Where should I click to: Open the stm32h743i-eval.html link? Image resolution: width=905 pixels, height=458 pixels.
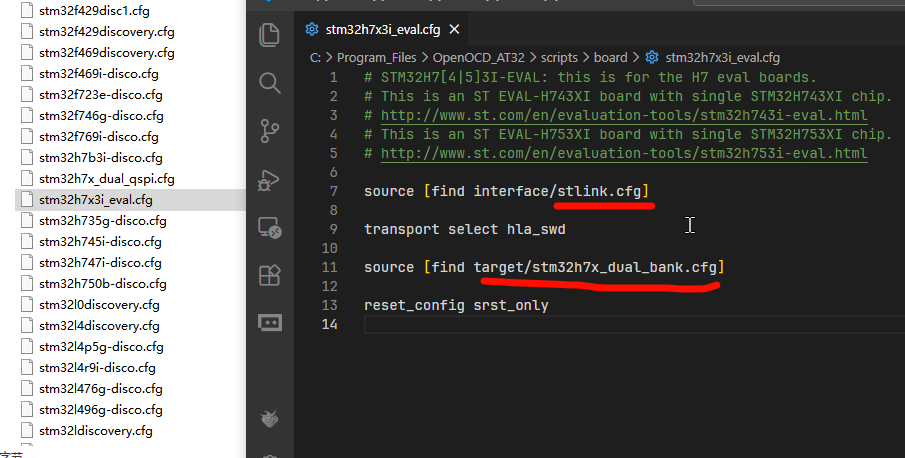tap(623, 116)
